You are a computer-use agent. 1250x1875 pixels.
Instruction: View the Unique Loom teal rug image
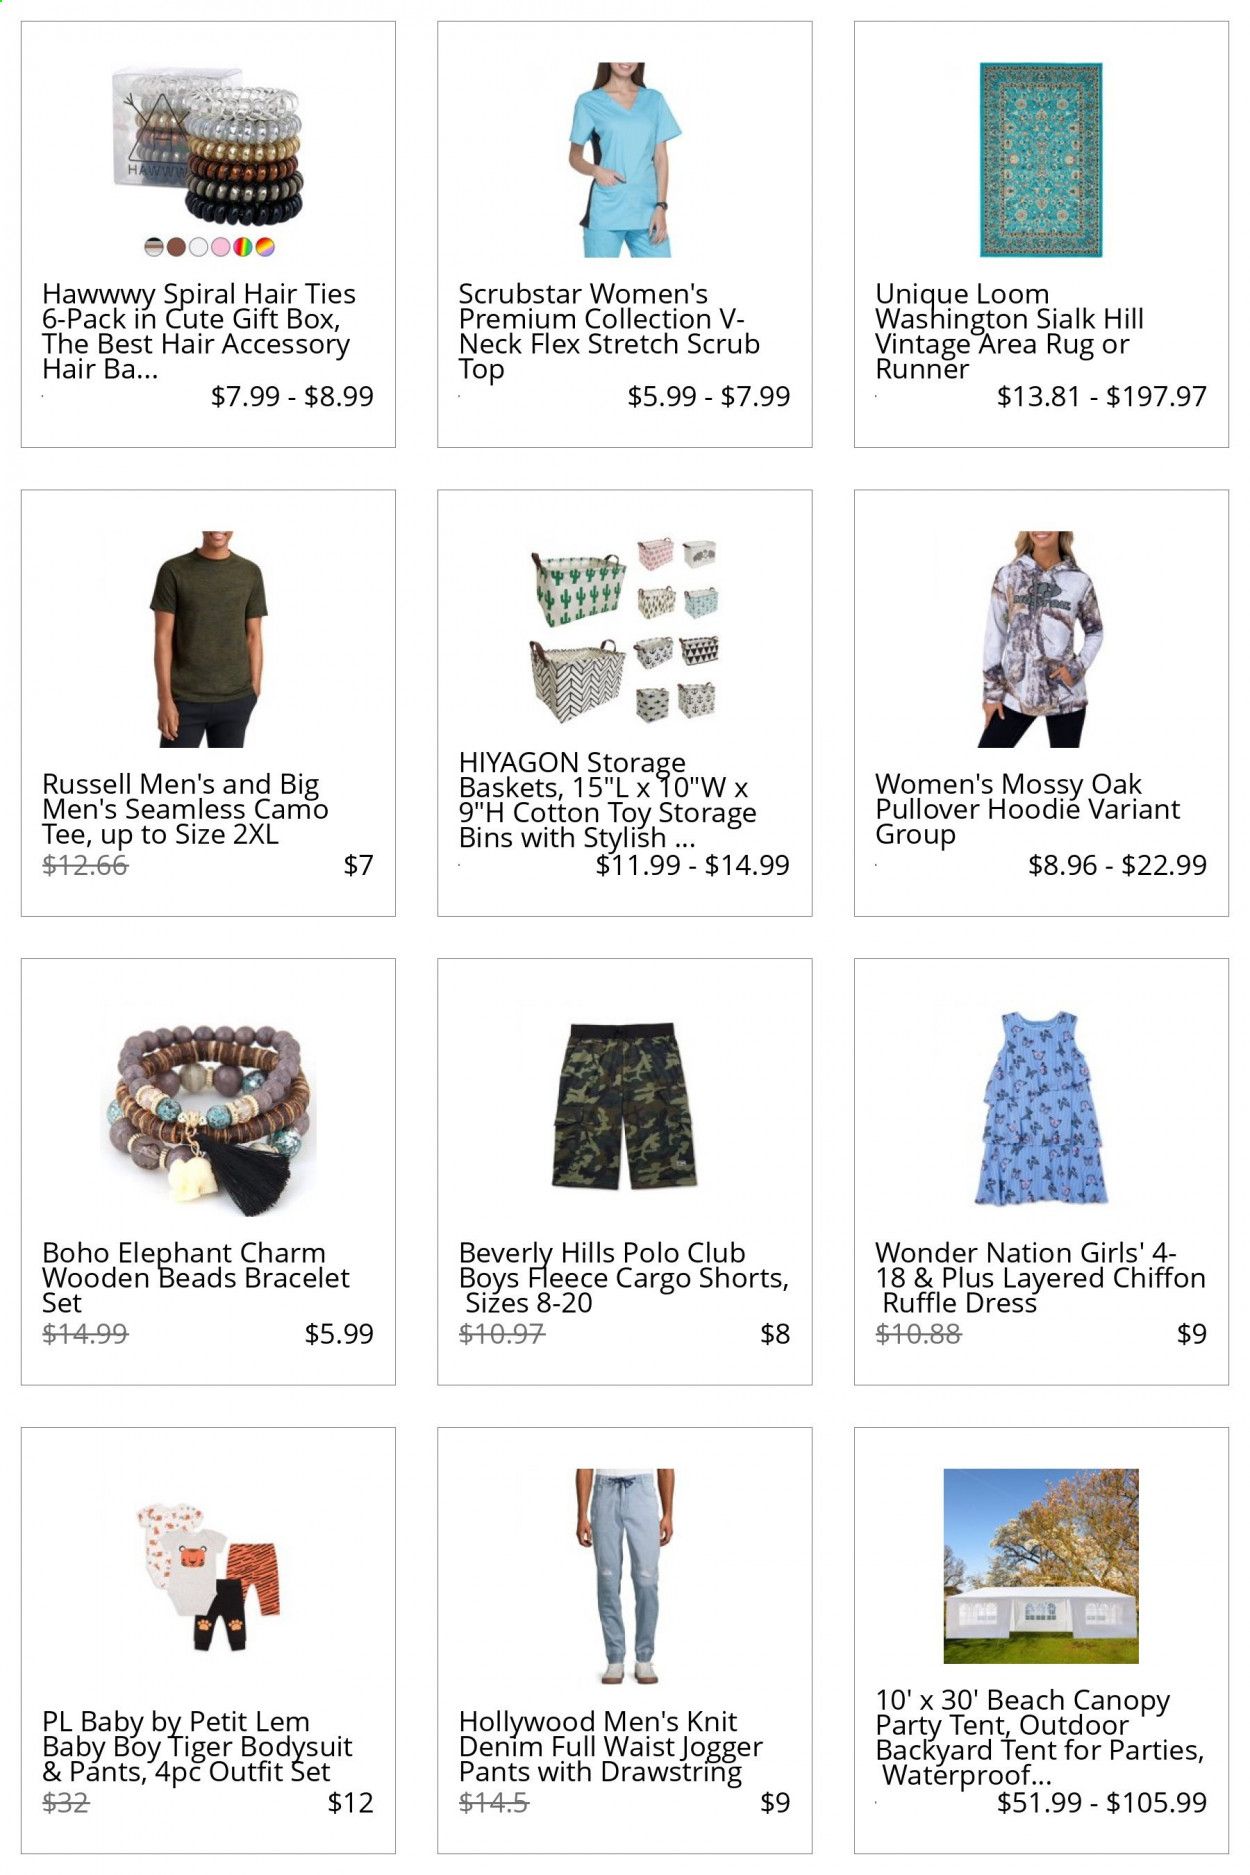coord(1040,160)
